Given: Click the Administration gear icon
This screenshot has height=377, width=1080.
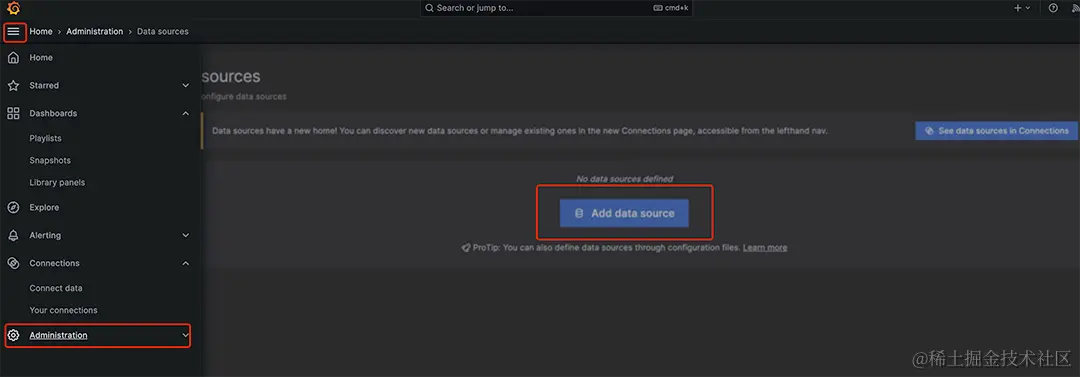Looking at the screenshot, I should coord(13,336).
